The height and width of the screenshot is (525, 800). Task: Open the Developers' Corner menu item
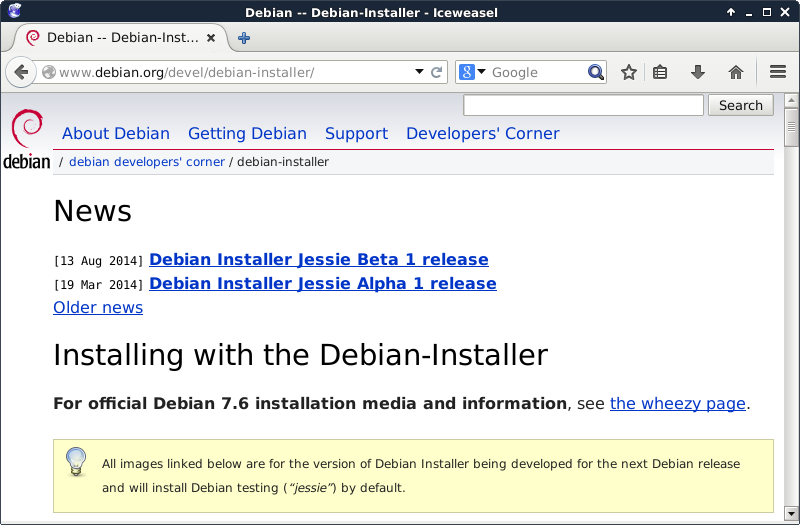point(482,133)
